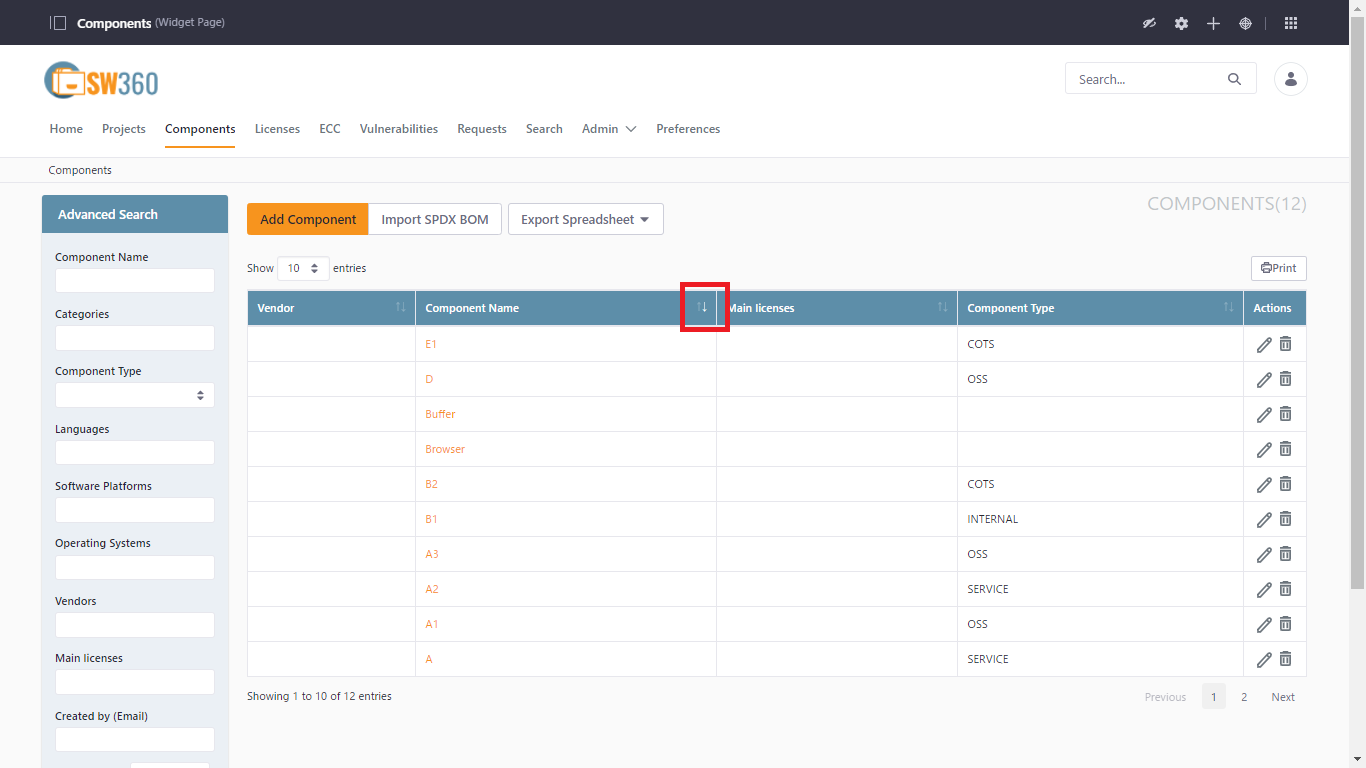The height and width of the screenshot is (768, 1366).
Task: Click the Add Component button
Action: [x=307, y=219]
